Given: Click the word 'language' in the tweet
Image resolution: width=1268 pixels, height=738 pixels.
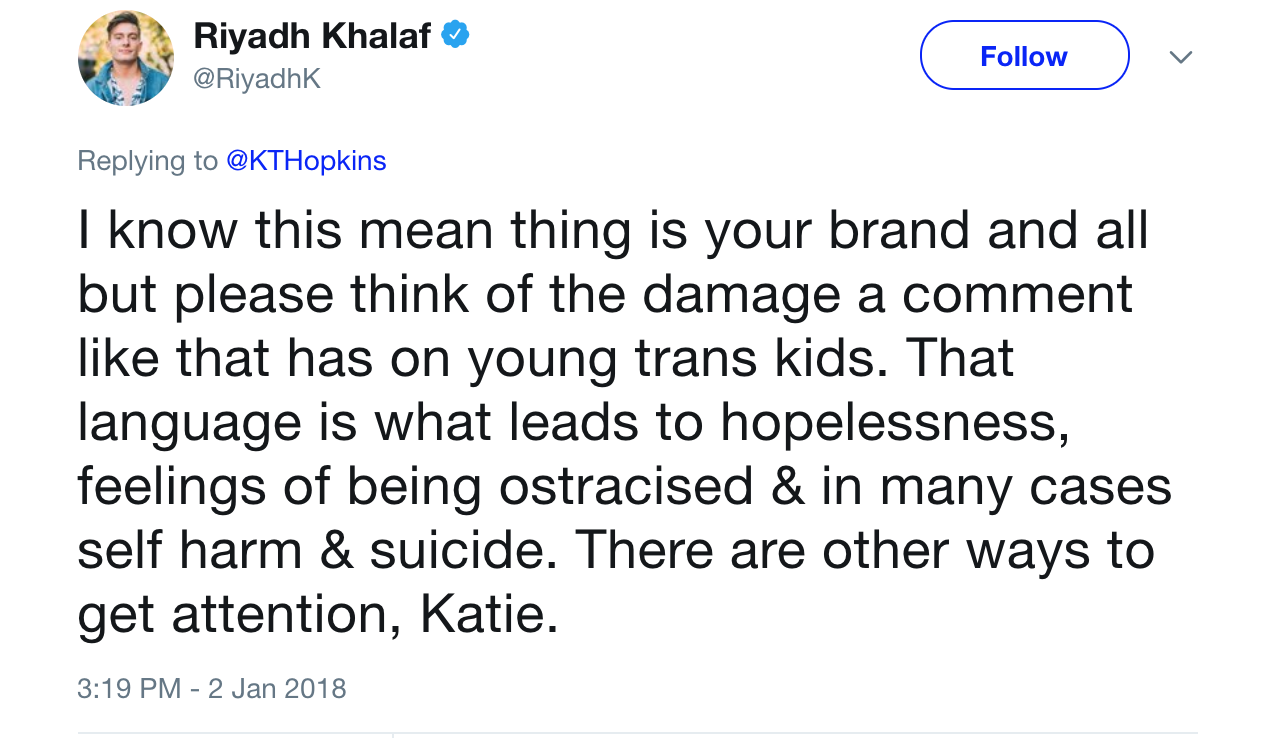Looking at the screenshot, I should pyautogui.click(x=189, y=425).
